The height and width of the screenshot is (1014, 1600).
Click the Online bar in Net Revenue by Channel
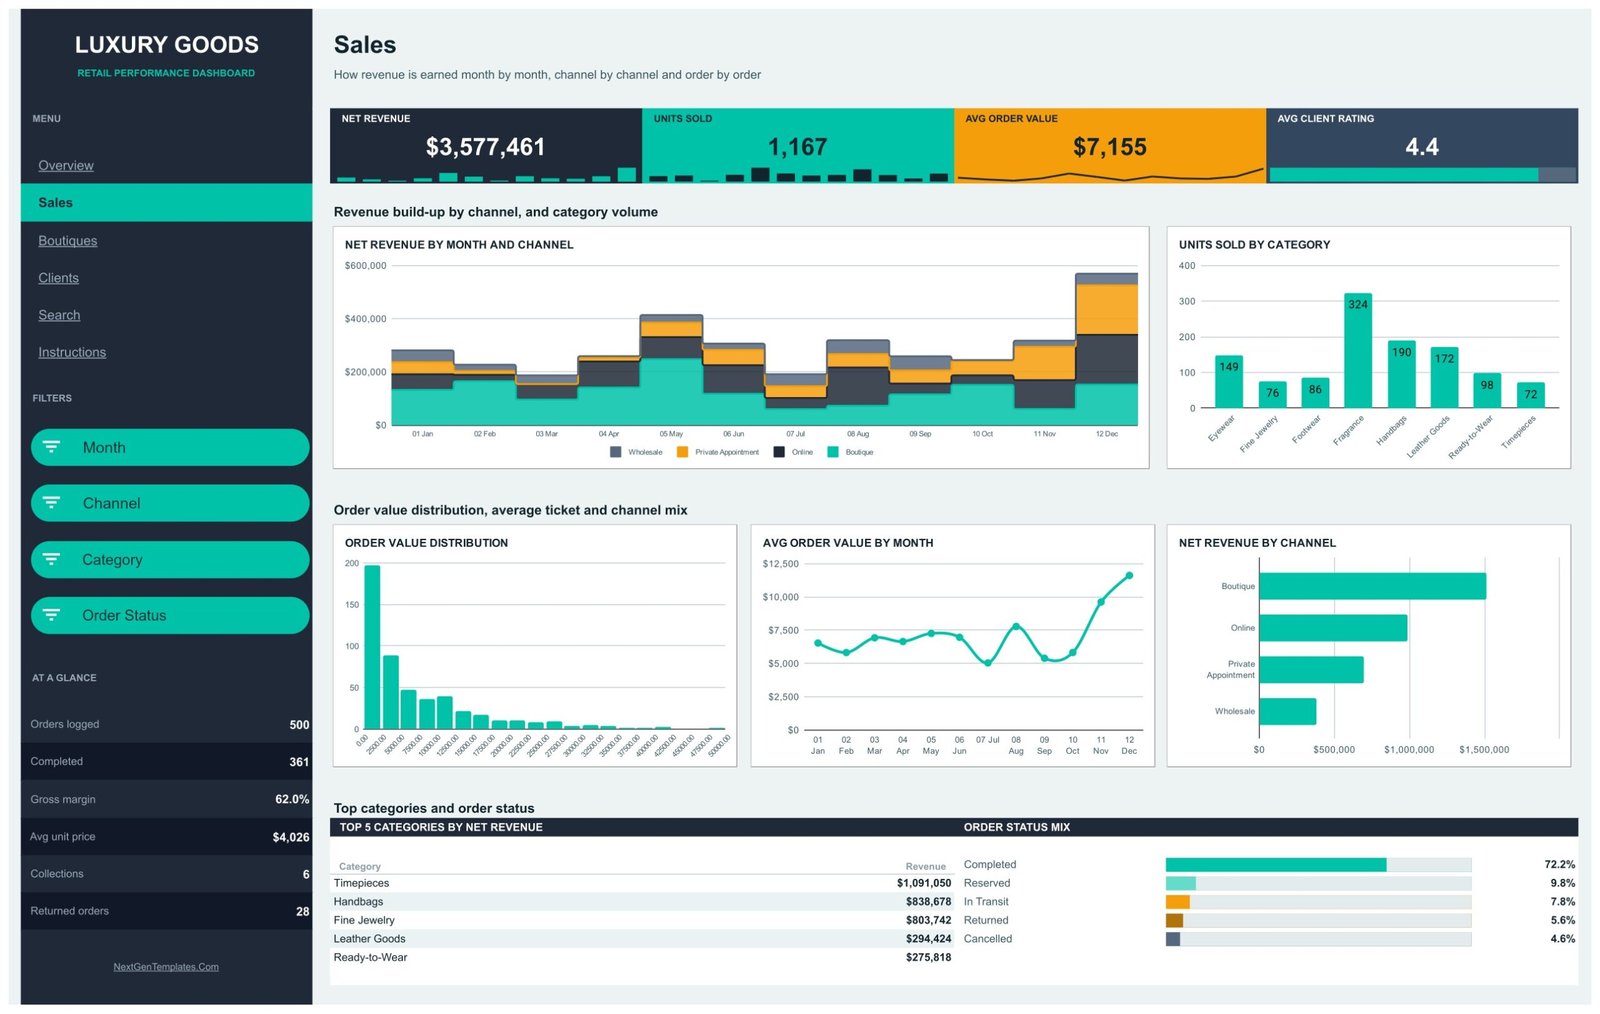(x=1333, y=628)
